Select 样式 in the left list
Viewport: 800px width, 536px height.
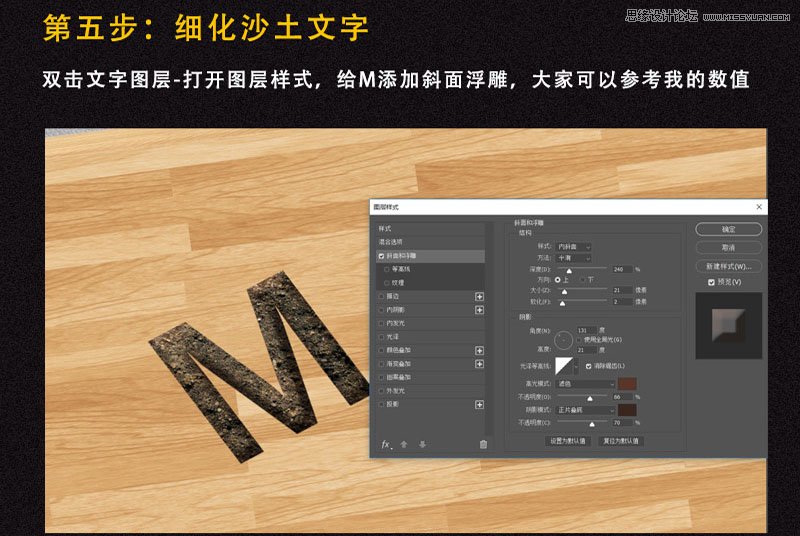click(430, 228)
